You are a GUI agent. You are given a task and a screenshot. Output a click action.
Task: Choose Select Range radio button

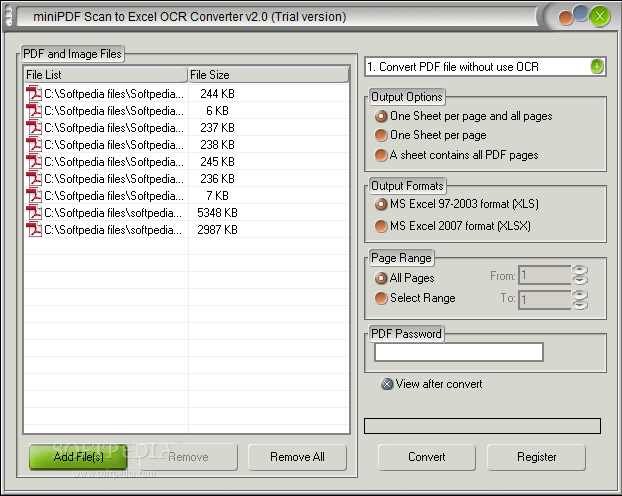[x=415, y=298]
